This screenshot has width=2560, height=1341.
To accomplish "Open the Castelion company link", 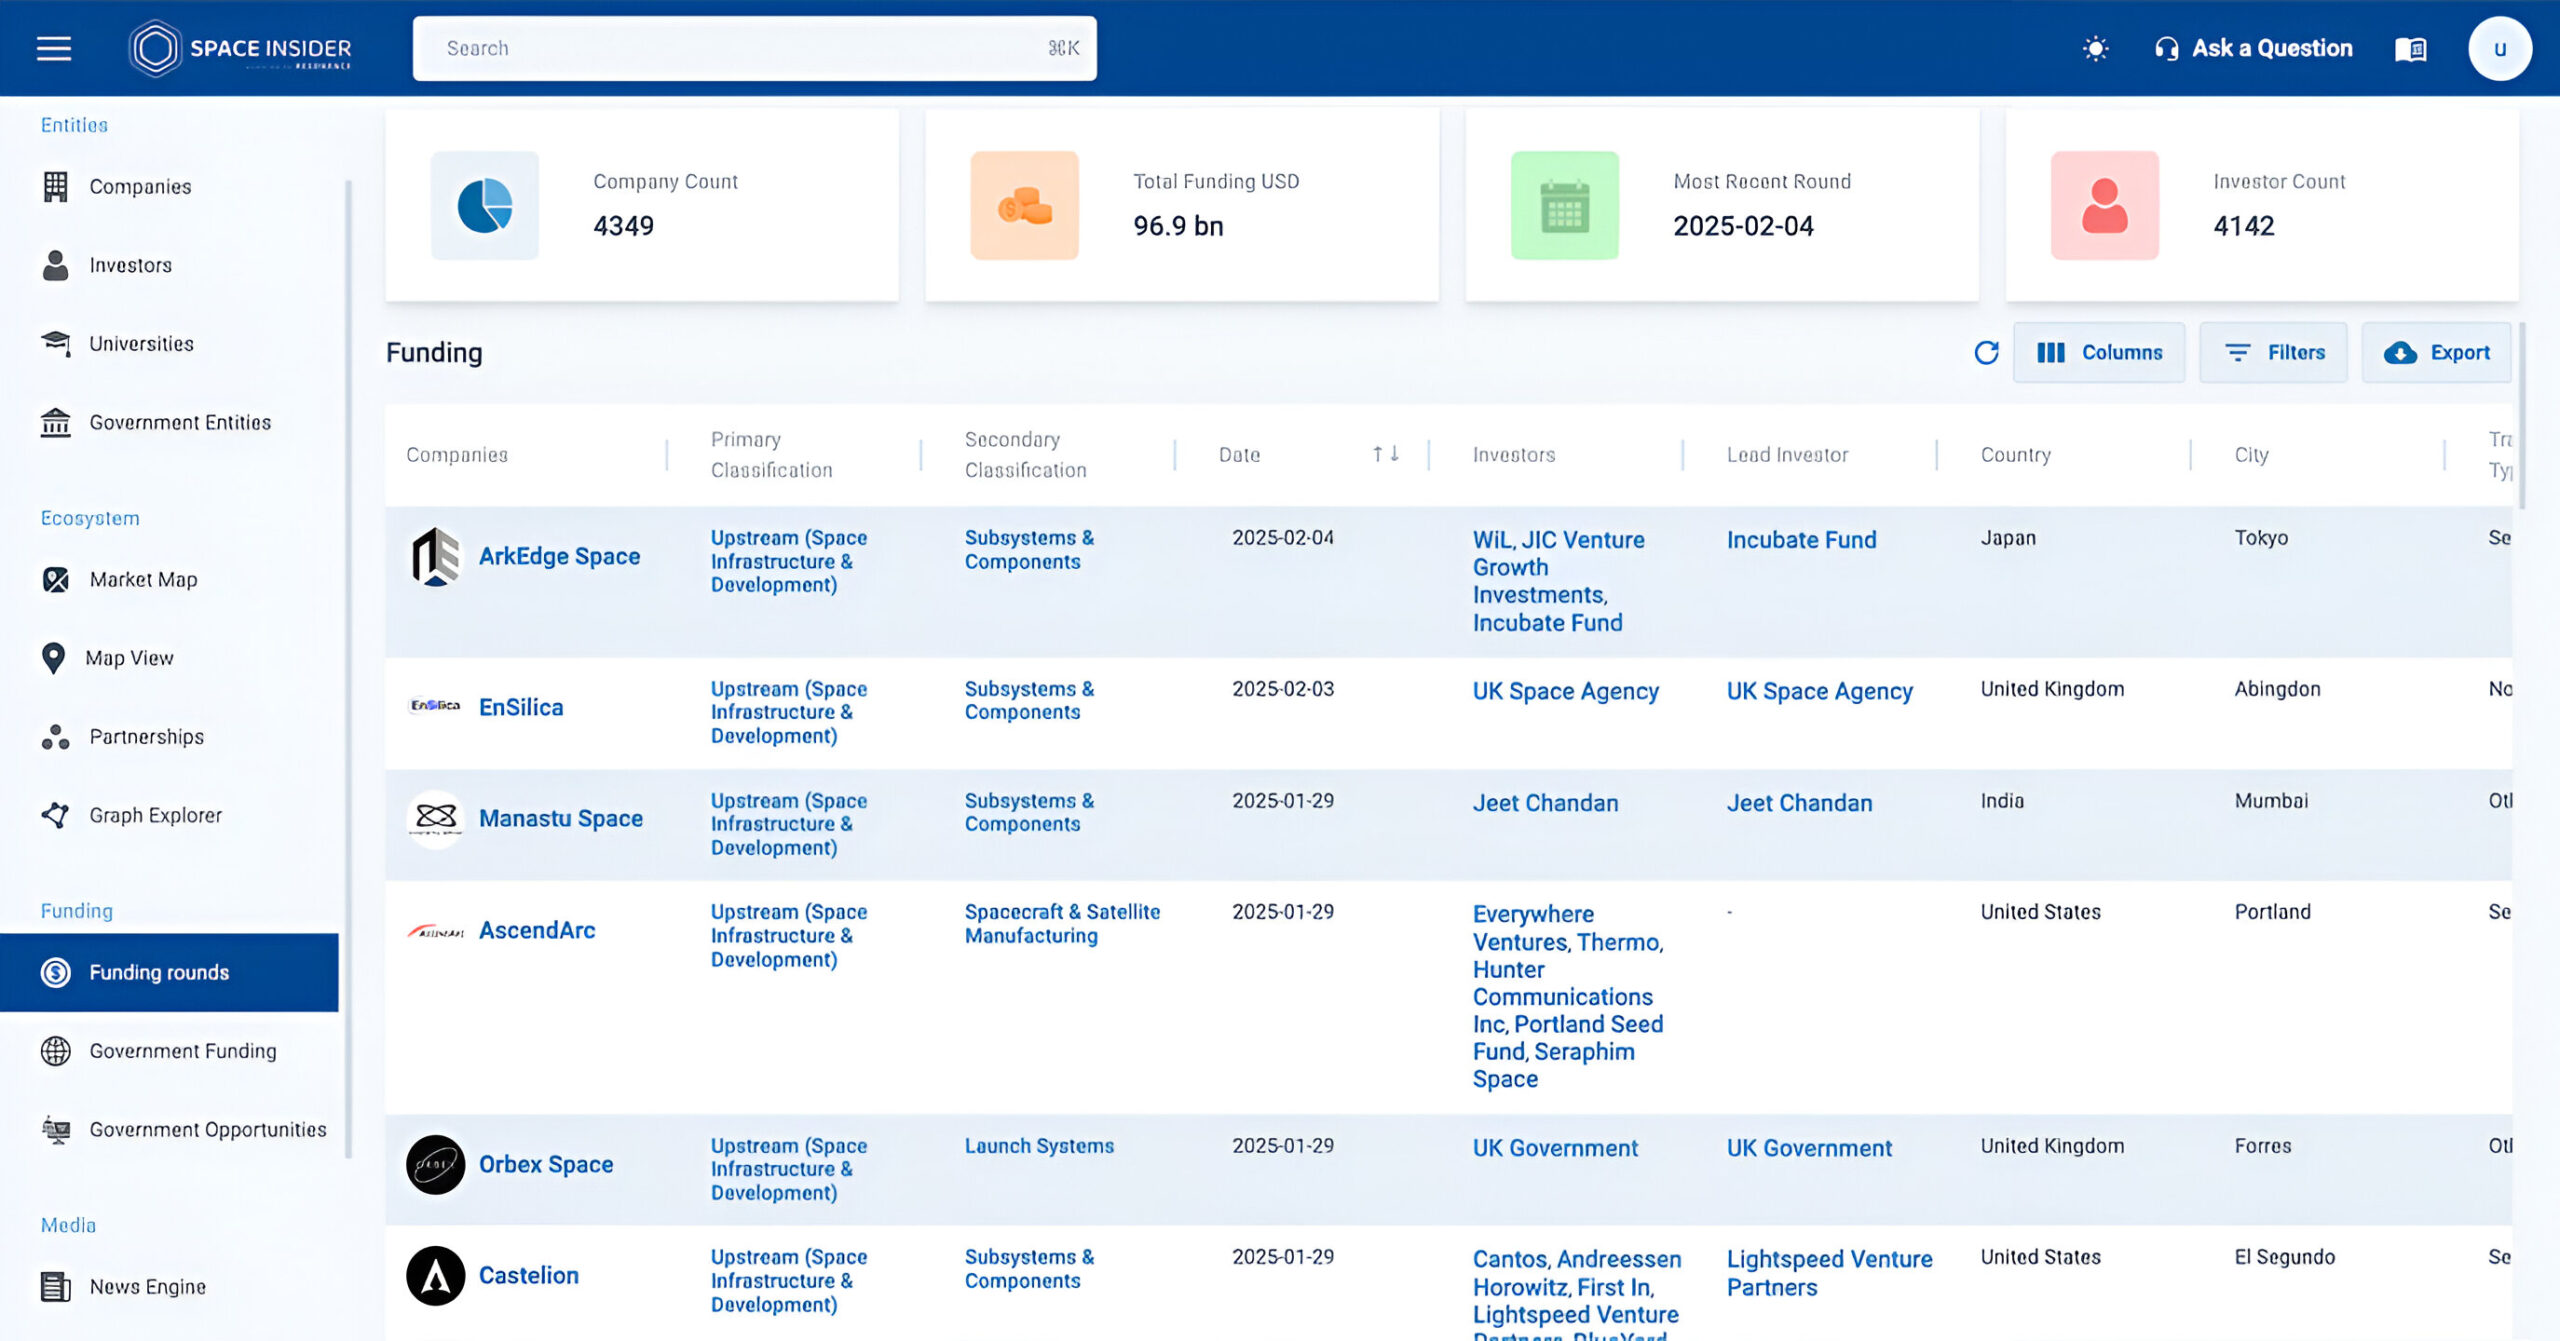I will tap(528, 1275).
